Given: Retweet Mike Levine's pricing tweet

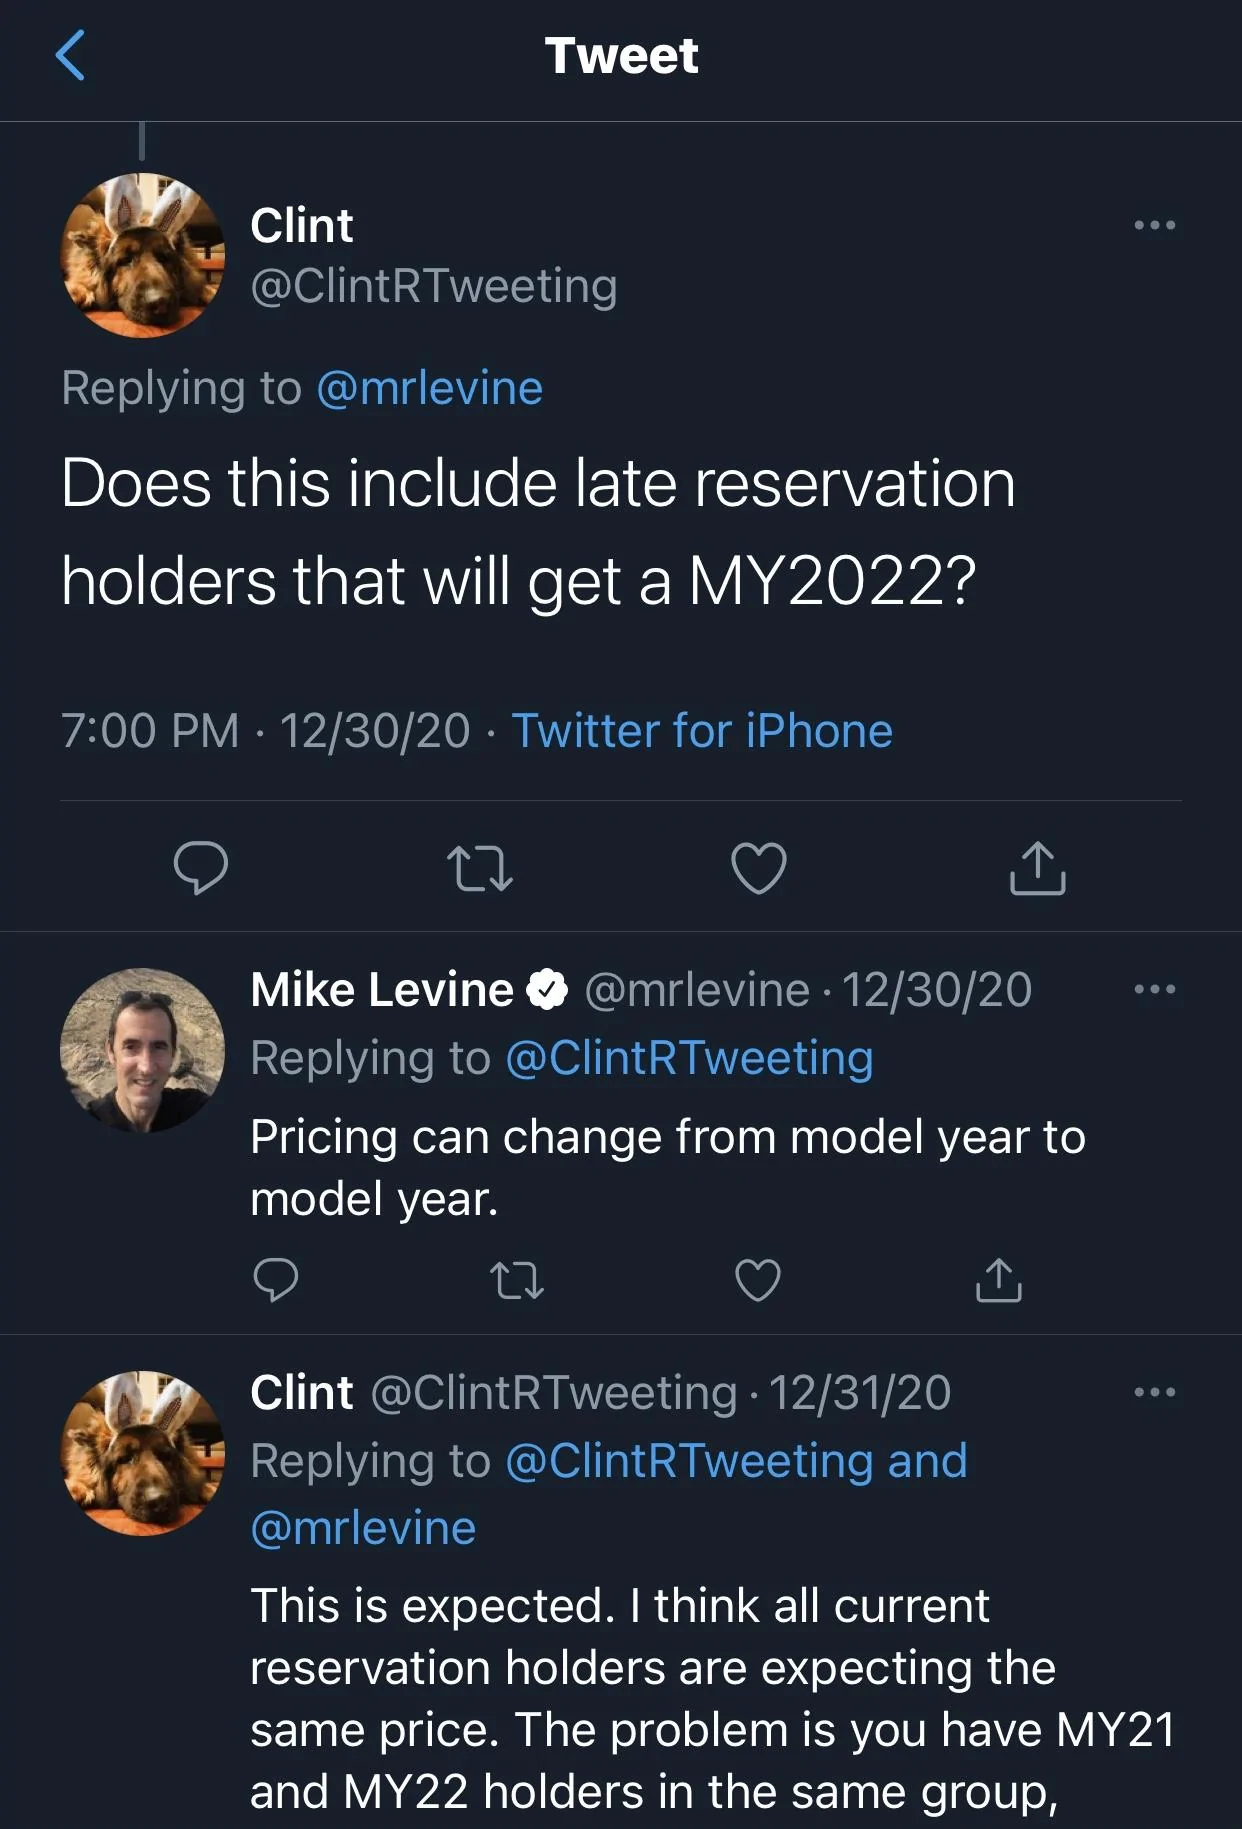Looking at the screenshot, I should (x=518, y=1280).
